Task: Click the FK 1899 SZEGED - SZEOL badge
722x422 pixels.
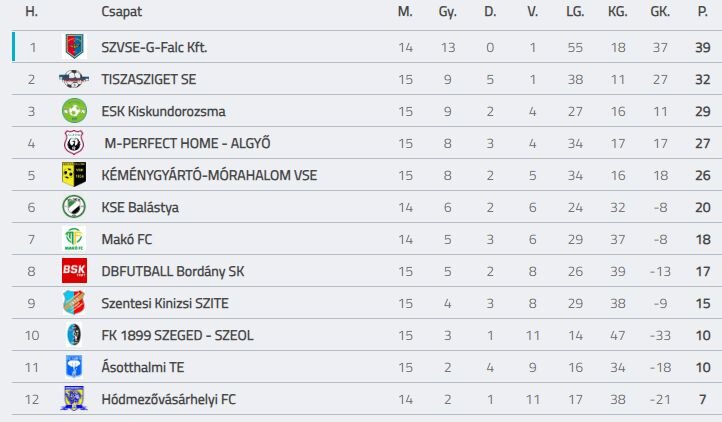Action: tap(74, 335)
